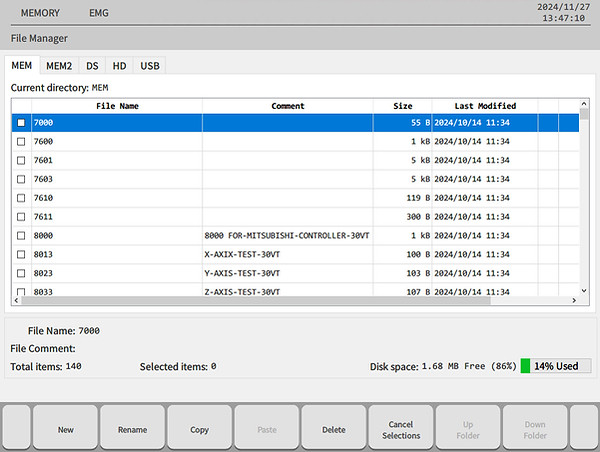Select the file name 7600
The width and height of the screenshot is (600, 452).
[43, 142]
